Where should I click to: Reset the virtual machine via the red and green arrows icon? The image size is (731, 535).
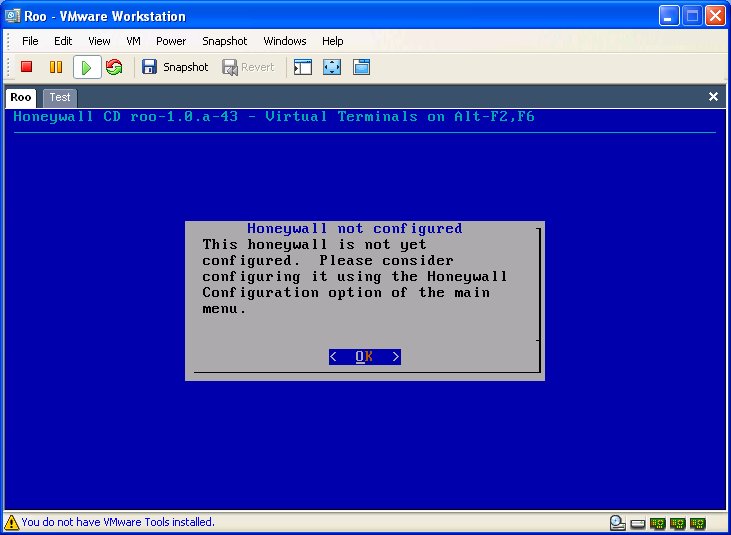point(114,67)
